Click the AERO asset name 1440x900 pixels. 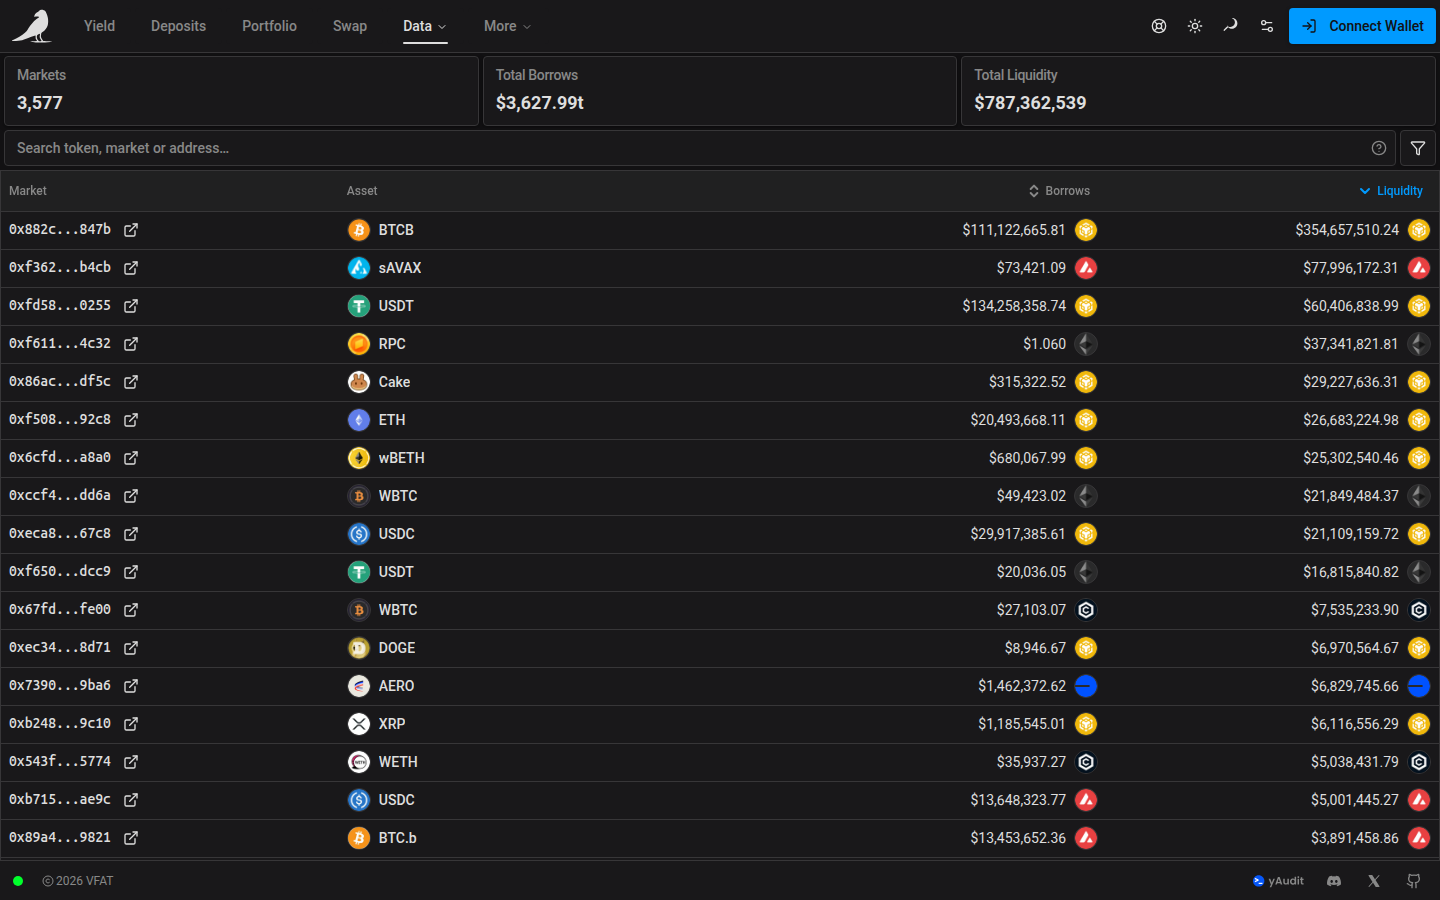pos(396,686)
